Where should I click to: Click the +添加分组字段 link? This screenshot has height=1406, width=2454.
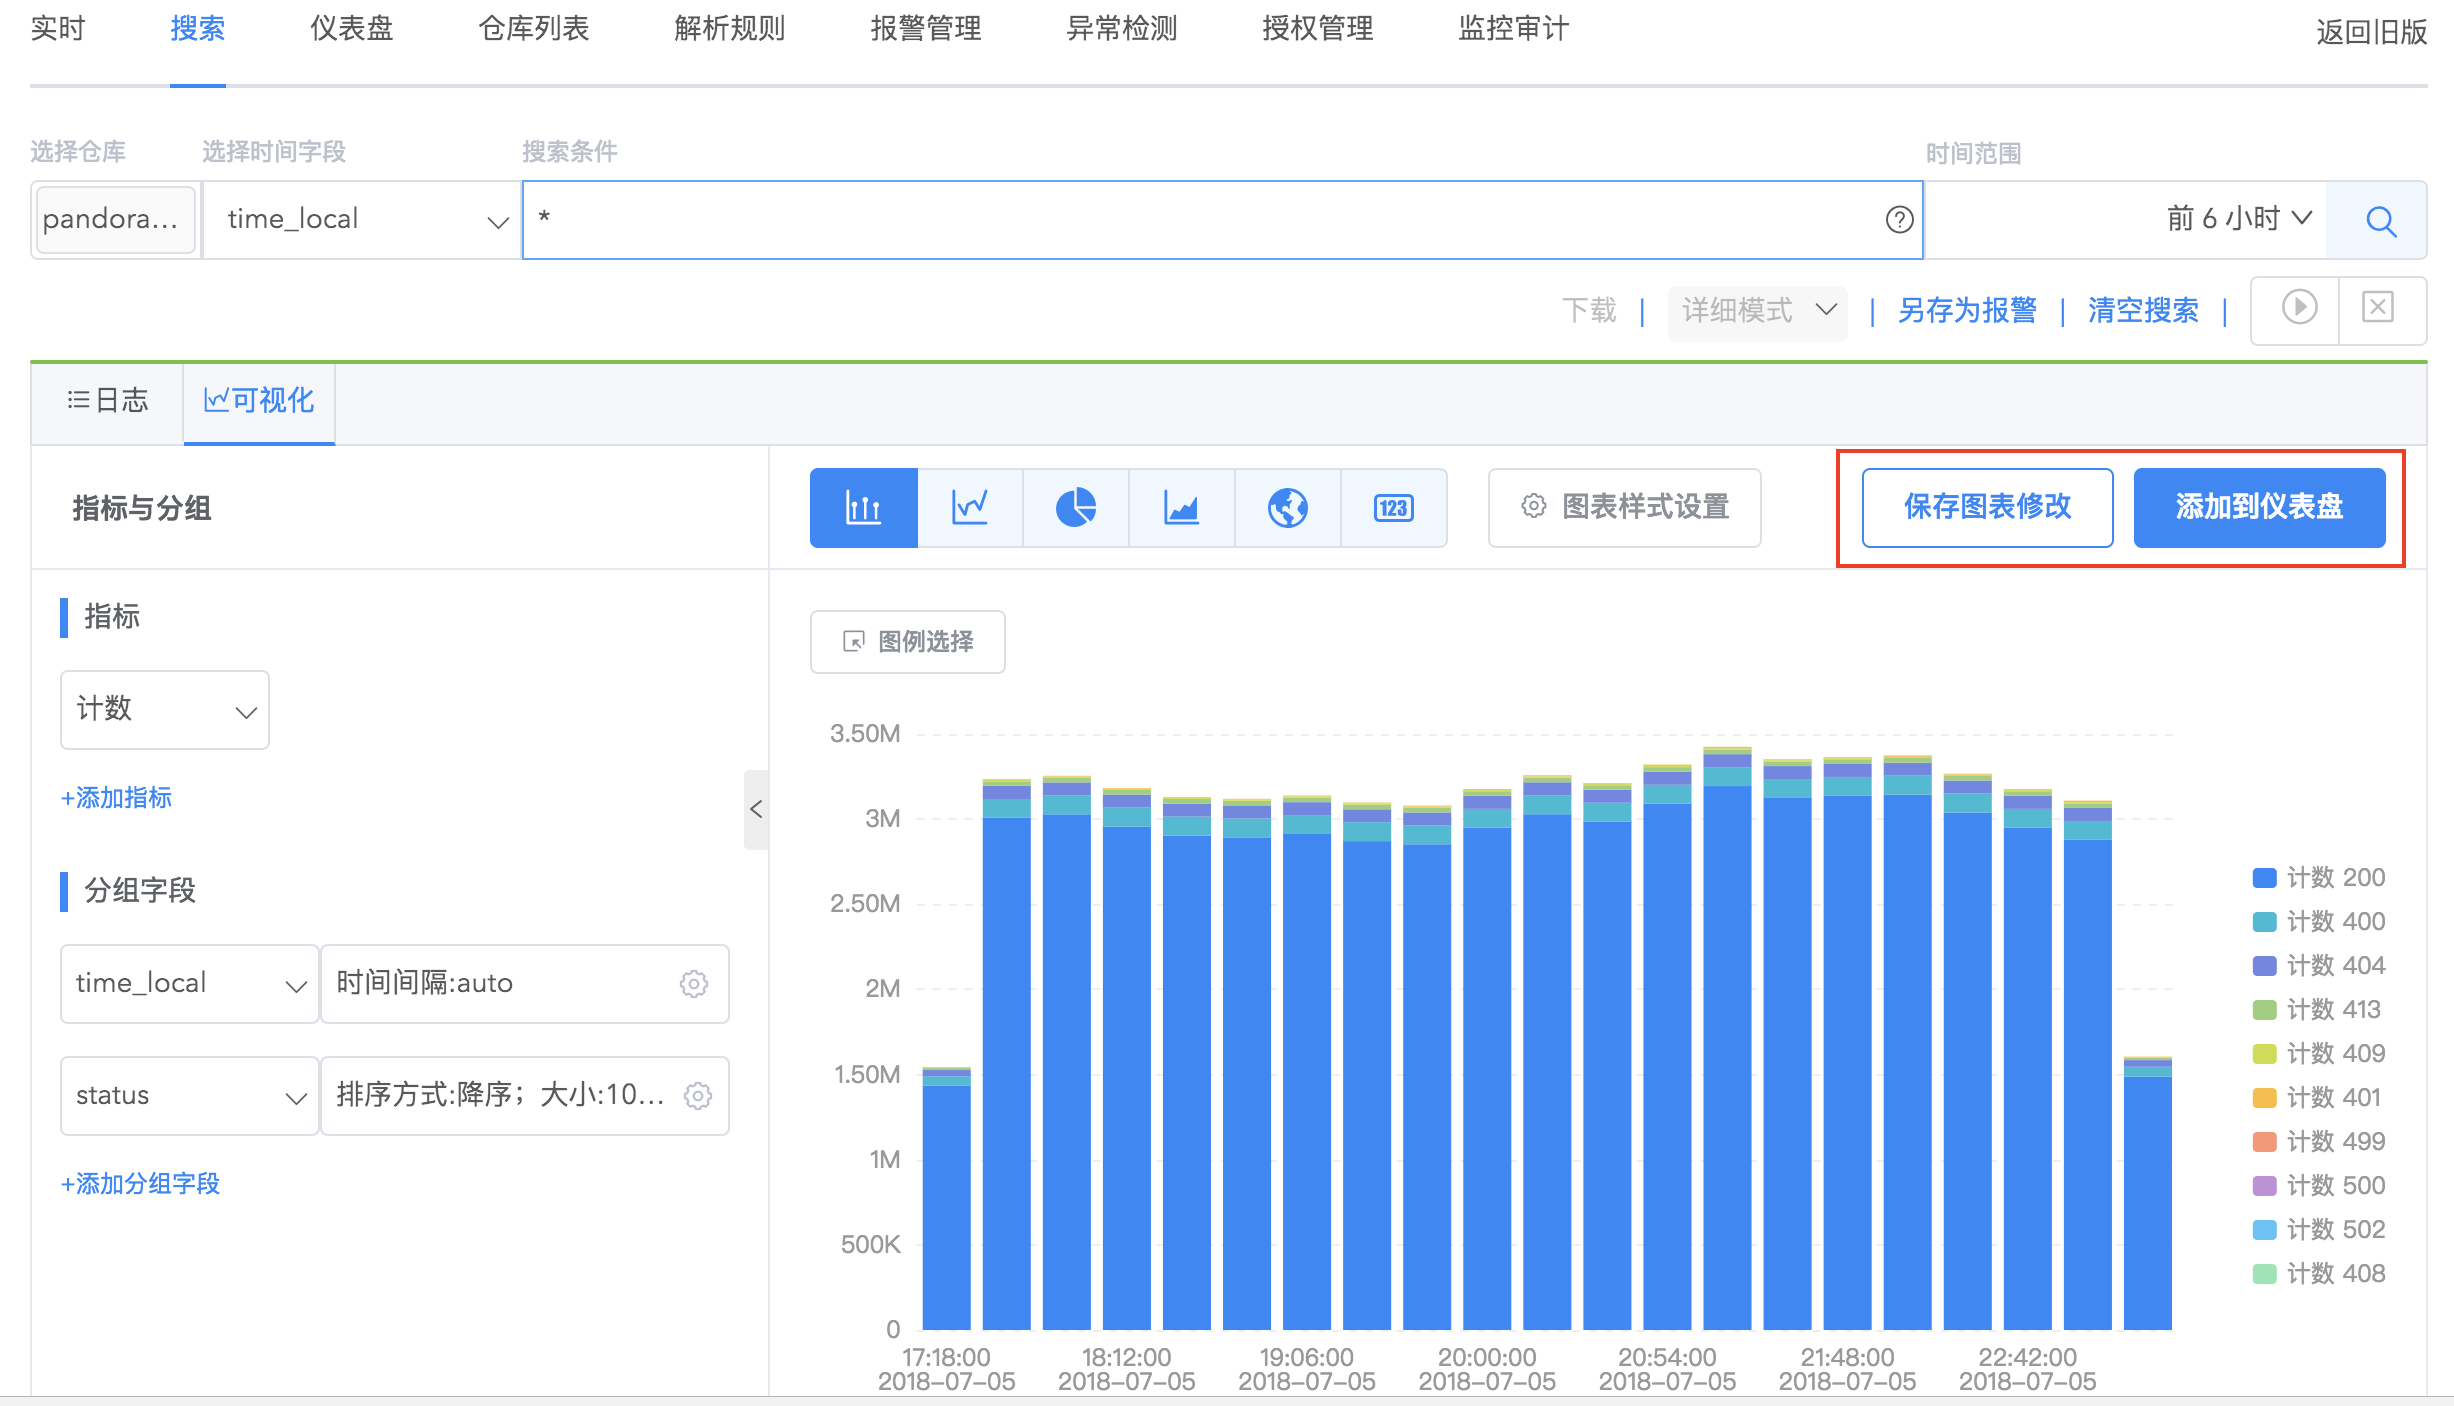140,1184
